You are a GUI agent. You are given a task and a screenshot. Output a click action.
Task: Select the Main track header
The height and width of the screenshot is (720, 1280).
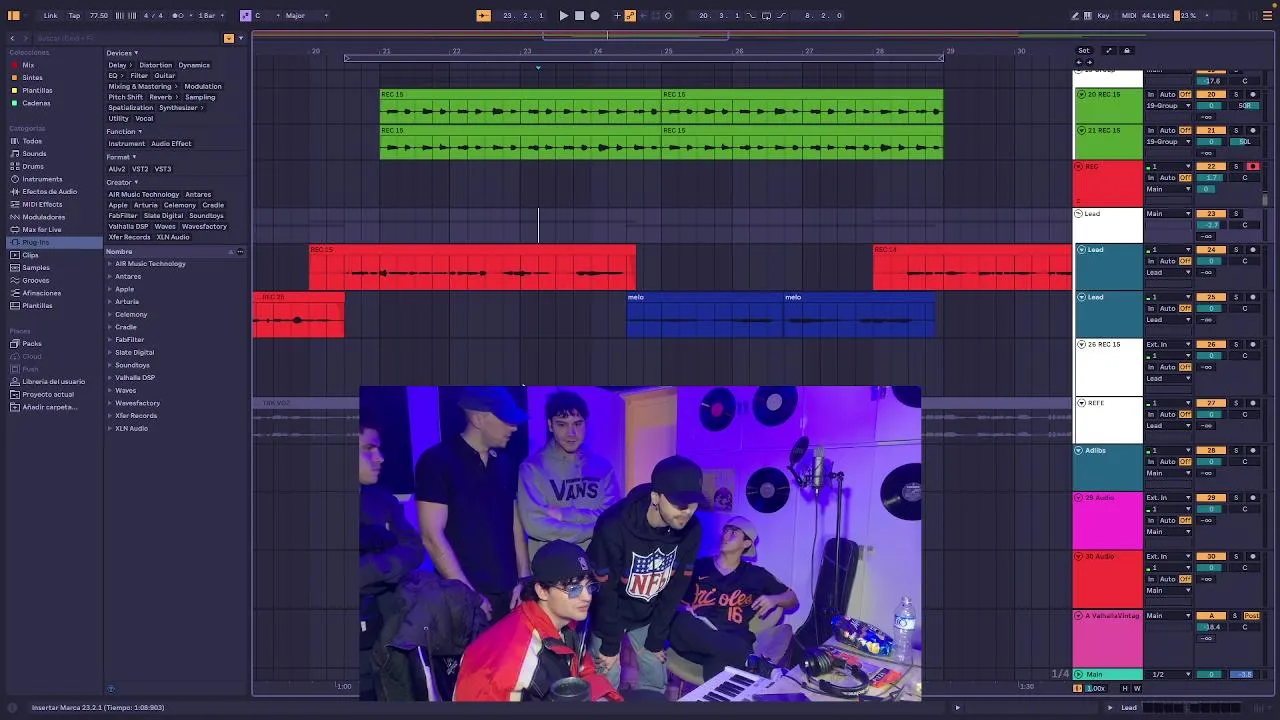(x=1108, y=674)
